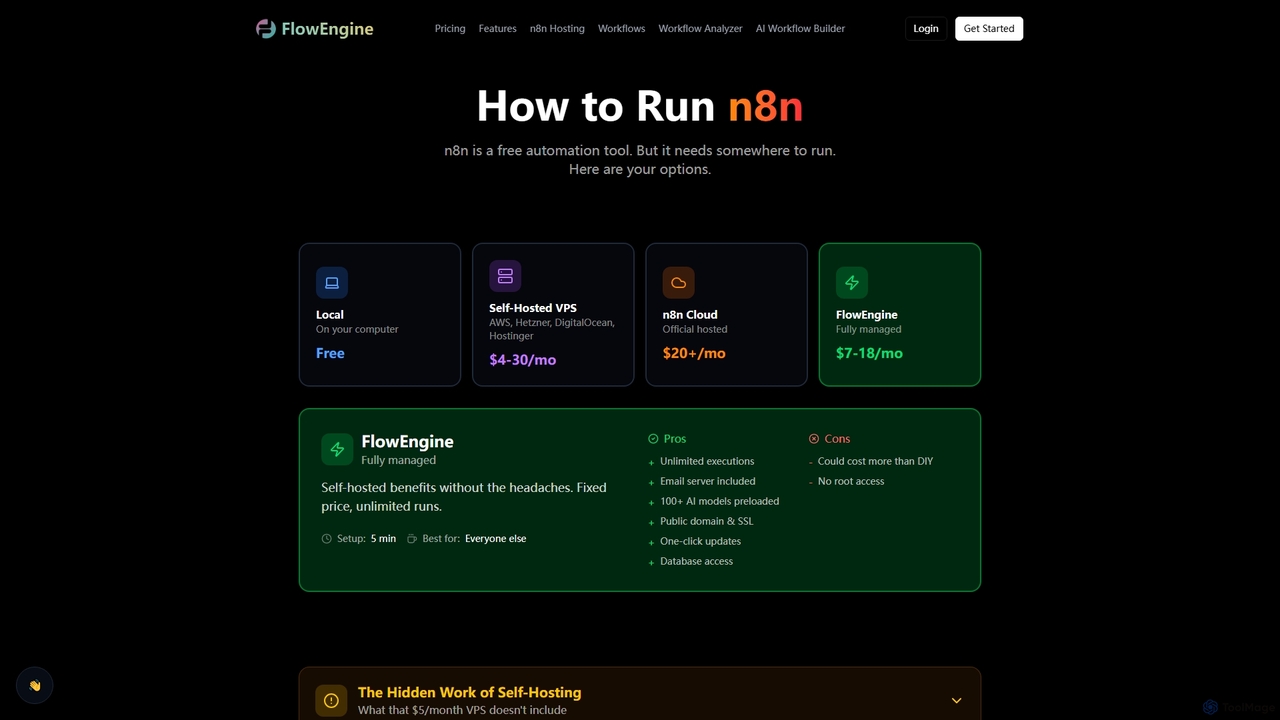Click the Free price text
1280x720 pixels.
[330, 353]
